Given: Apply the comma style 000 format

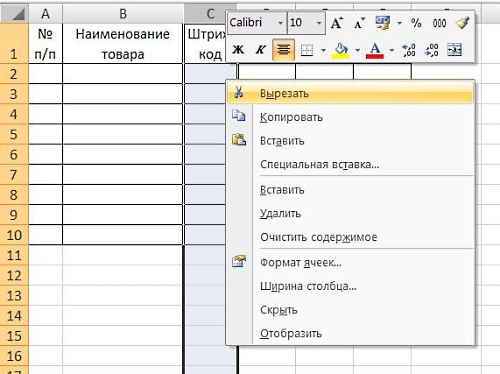Looking at the screenshot, I should [439, 23].
